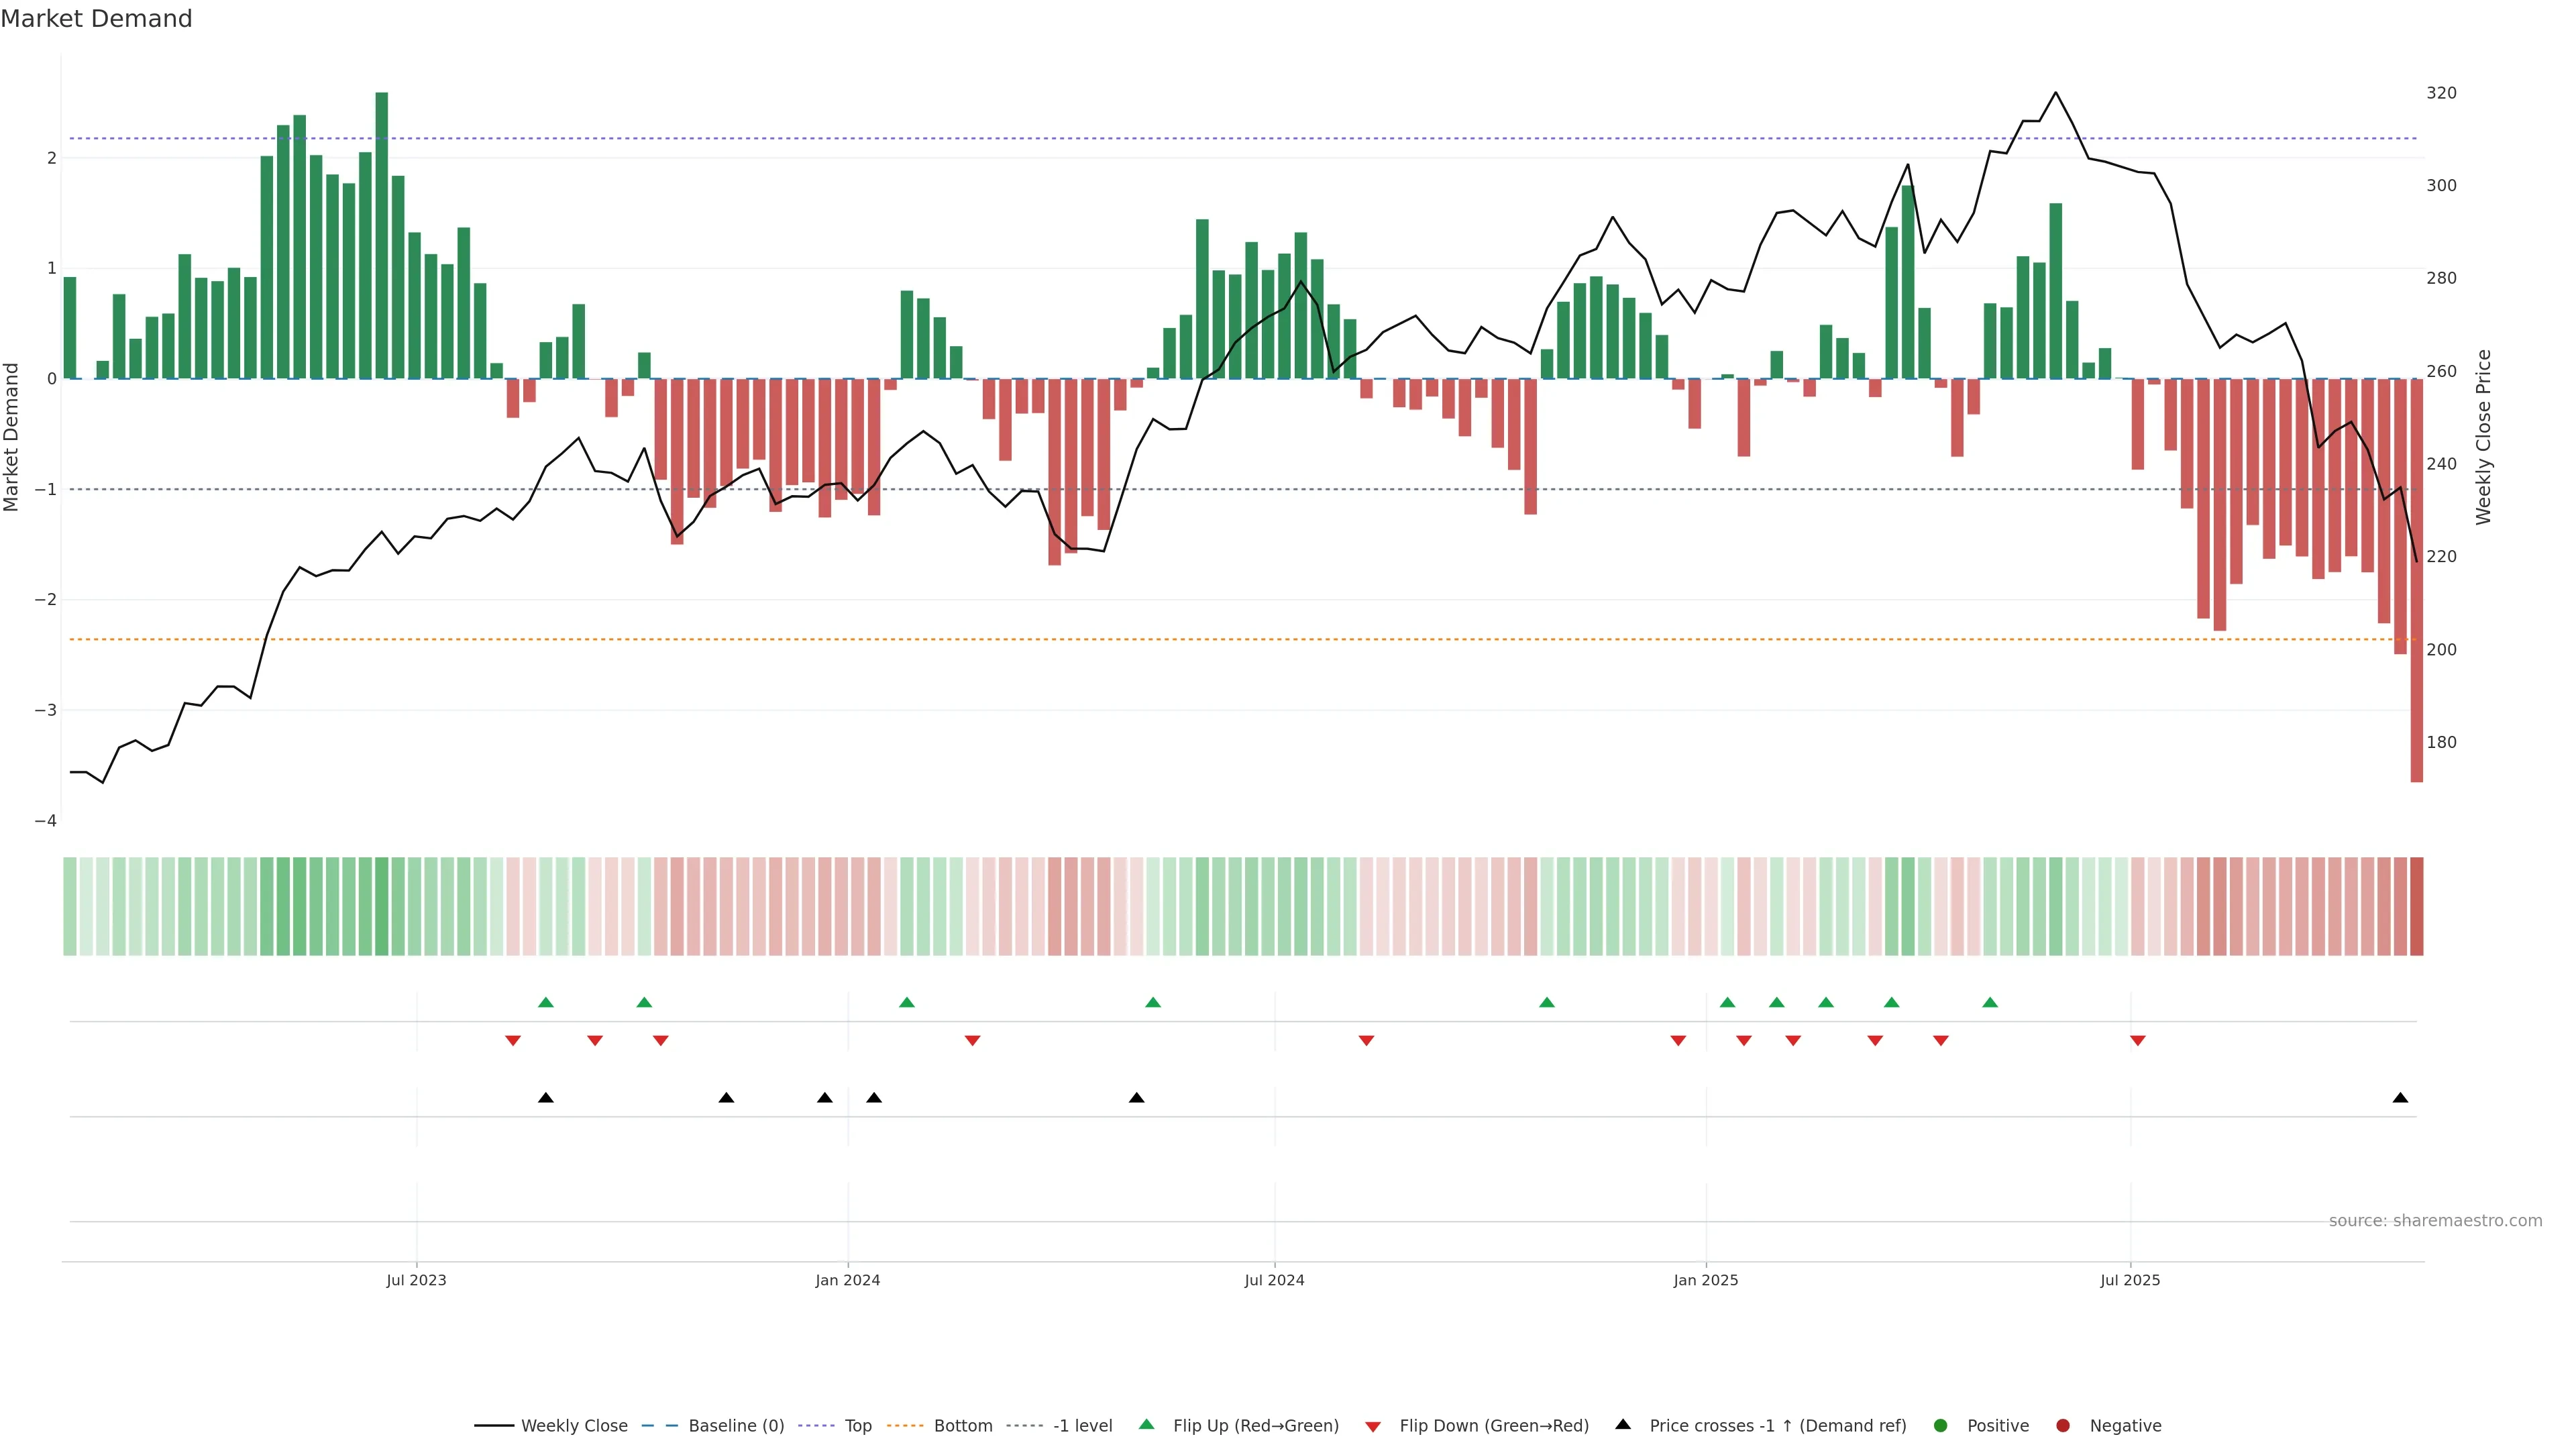This screenshot has height=1449, width=2576.
Task: Click the darkest red heatmap cell at far right
Action: tap(2417, 906)
